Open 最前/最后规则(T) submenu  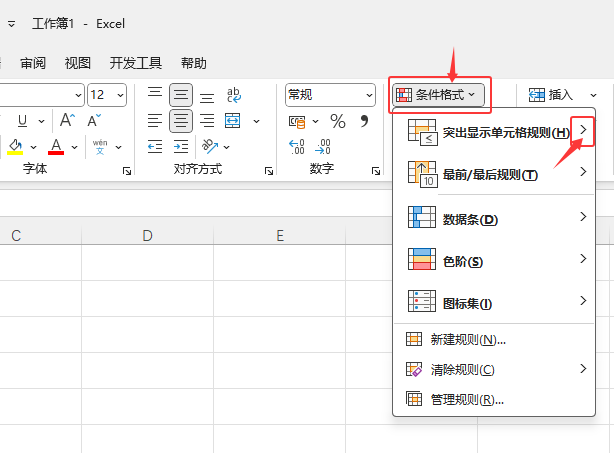click(x=494, y=174)
